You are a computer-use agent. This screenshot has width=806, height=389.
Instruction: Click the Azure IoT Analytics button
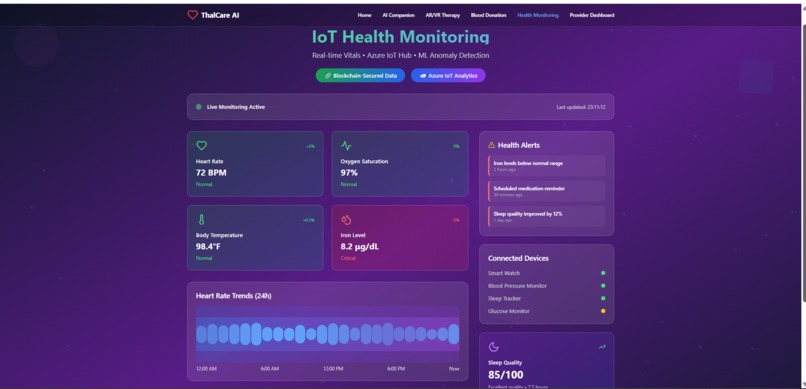tap(448, 76)
